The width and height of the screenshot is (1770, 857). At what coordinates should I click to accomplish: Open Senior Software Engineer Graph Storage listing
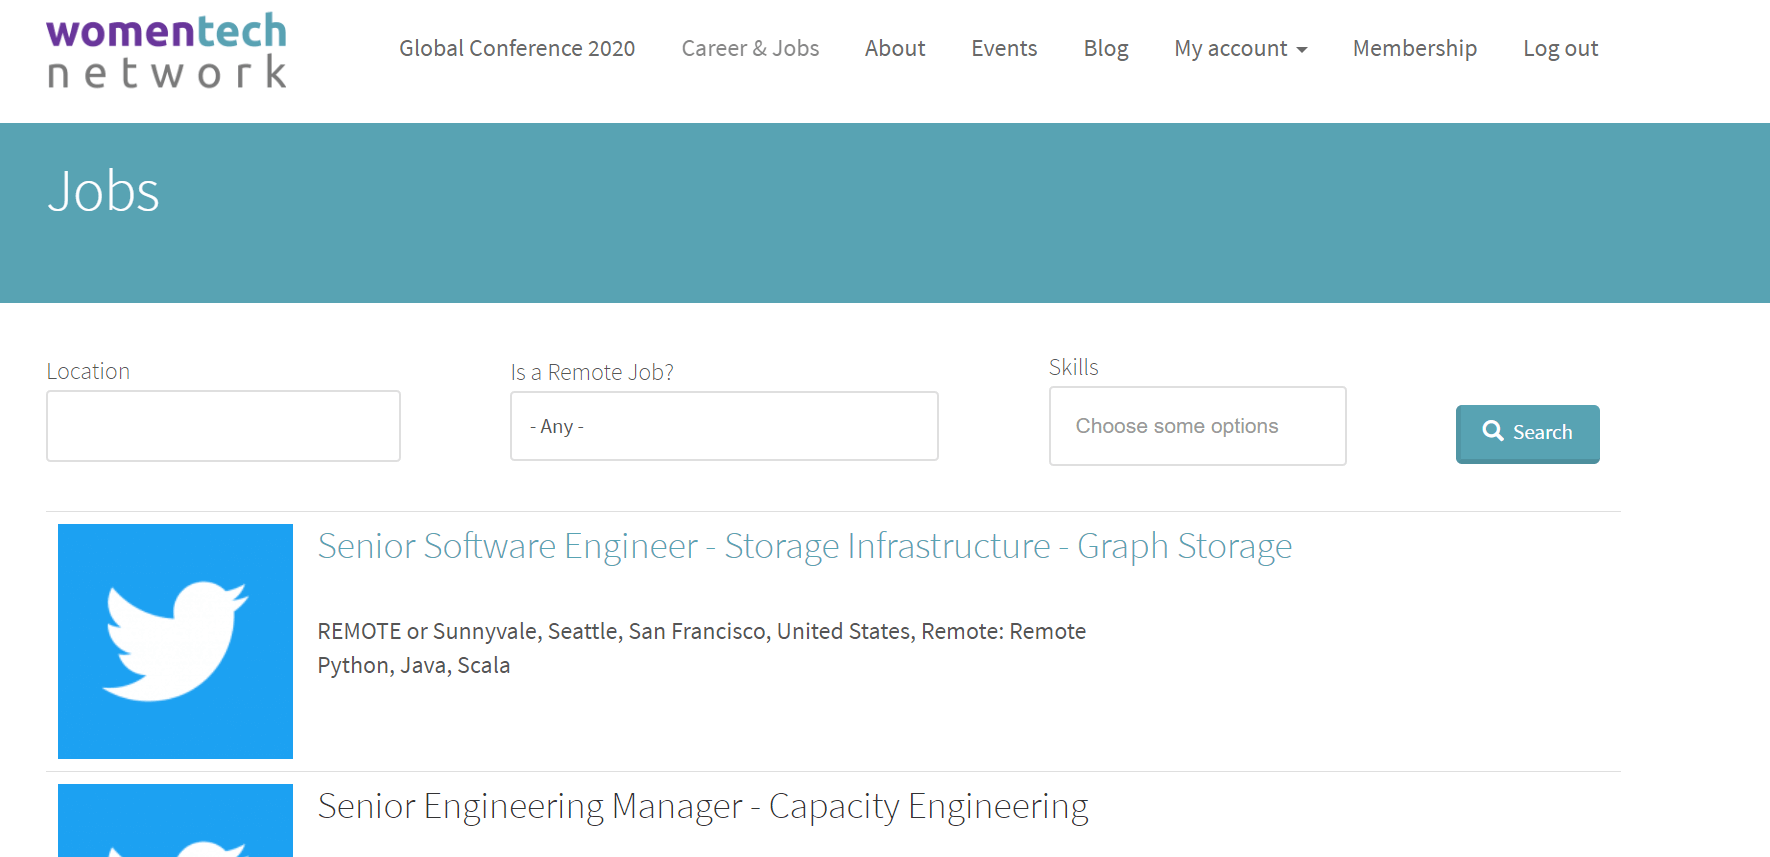point(804,546)
